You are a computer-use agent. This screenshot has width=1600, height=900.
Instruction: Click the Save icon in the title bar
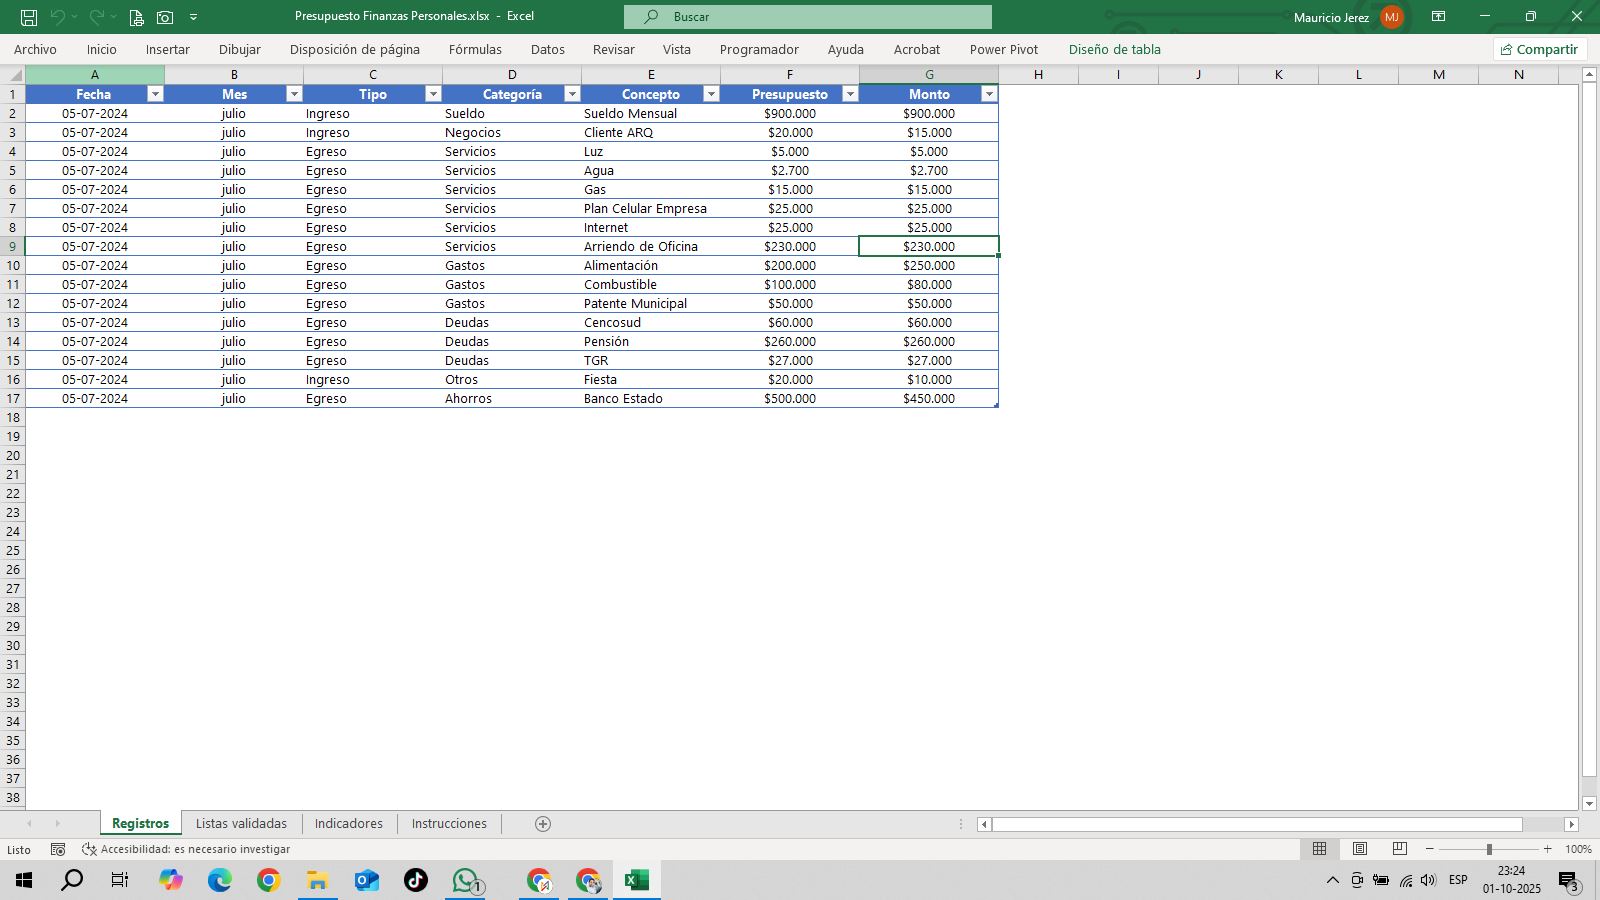[29, 17]
